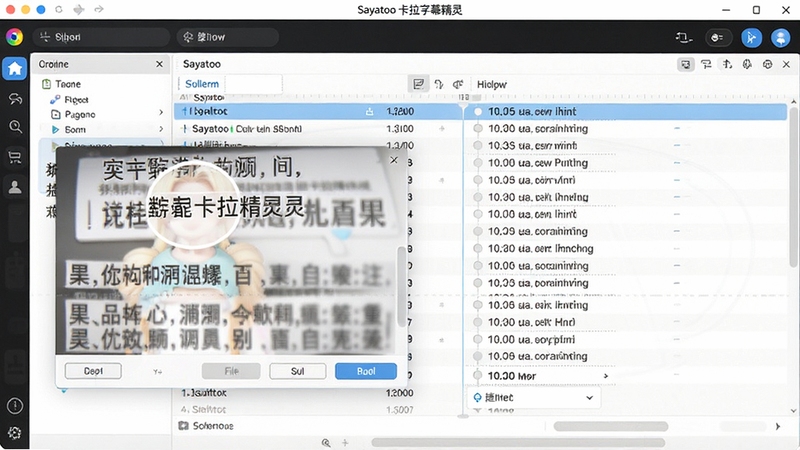The image size is (800, 450).
Task: Toggle the pill switch in top bar
Action: [x=718, y=37]
